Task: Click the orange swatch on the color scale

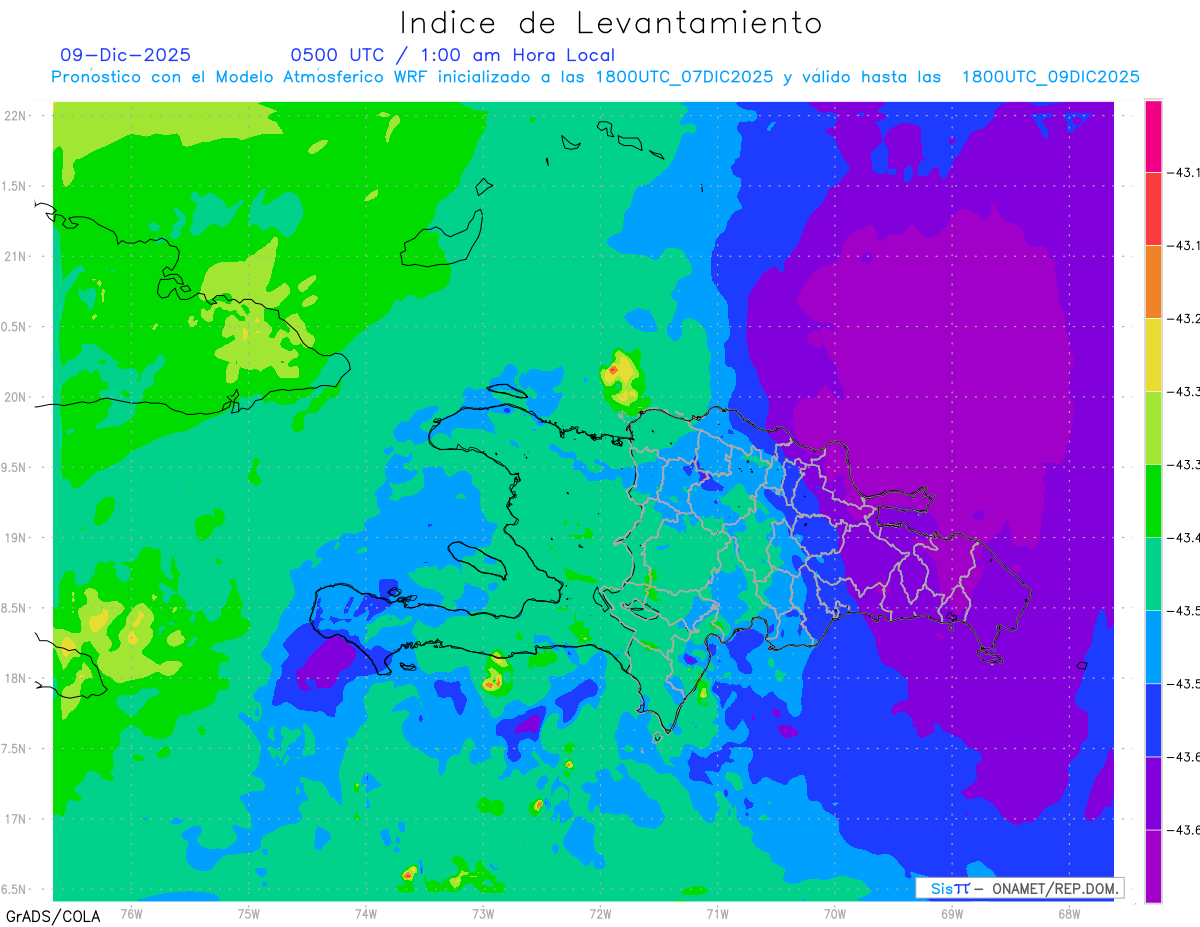Action: pyautogui.click(x=1153, y=282)
